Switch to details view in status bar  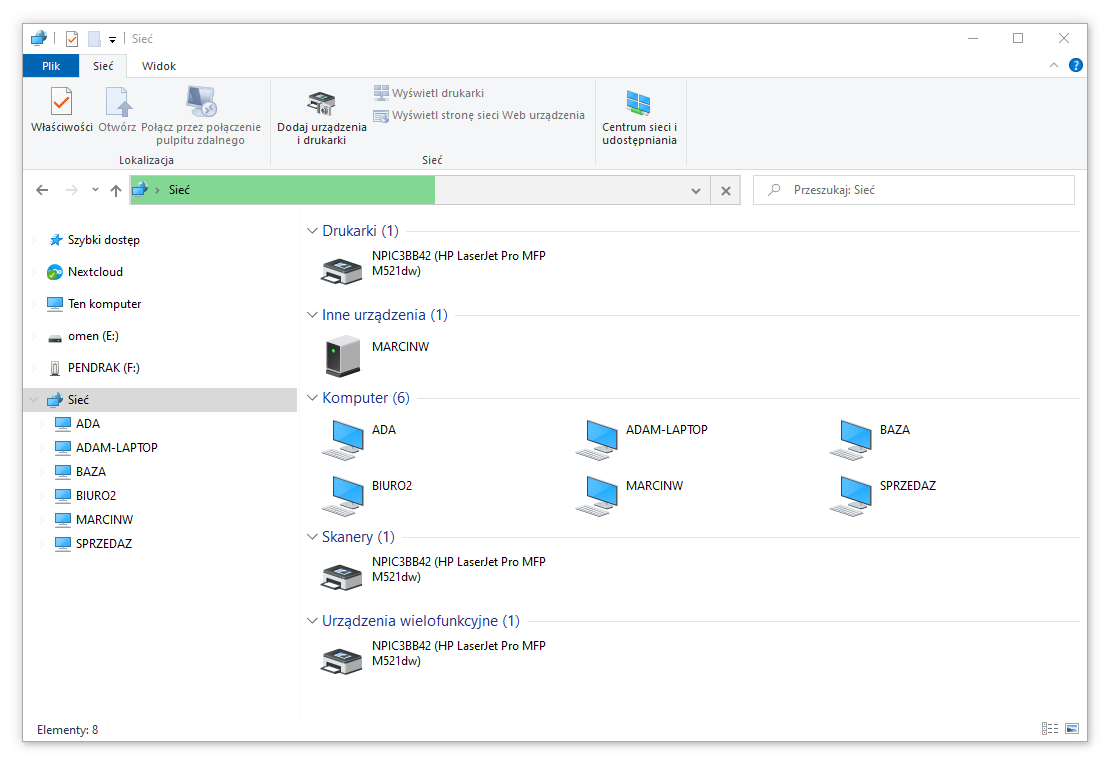pyautogui.click(x=1050, y=729)
